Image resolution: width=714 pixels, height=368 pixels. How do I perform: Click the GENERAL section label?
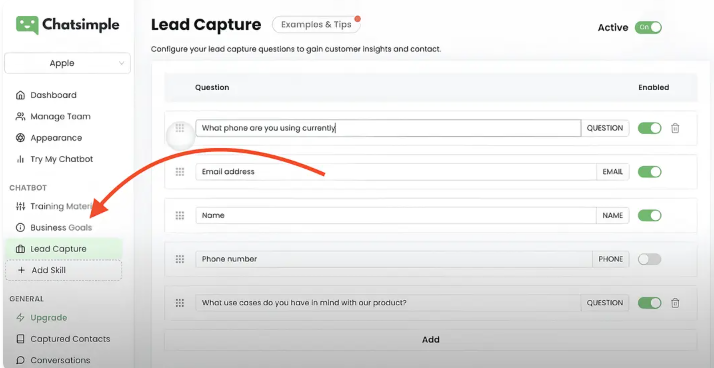coord(26,299)
